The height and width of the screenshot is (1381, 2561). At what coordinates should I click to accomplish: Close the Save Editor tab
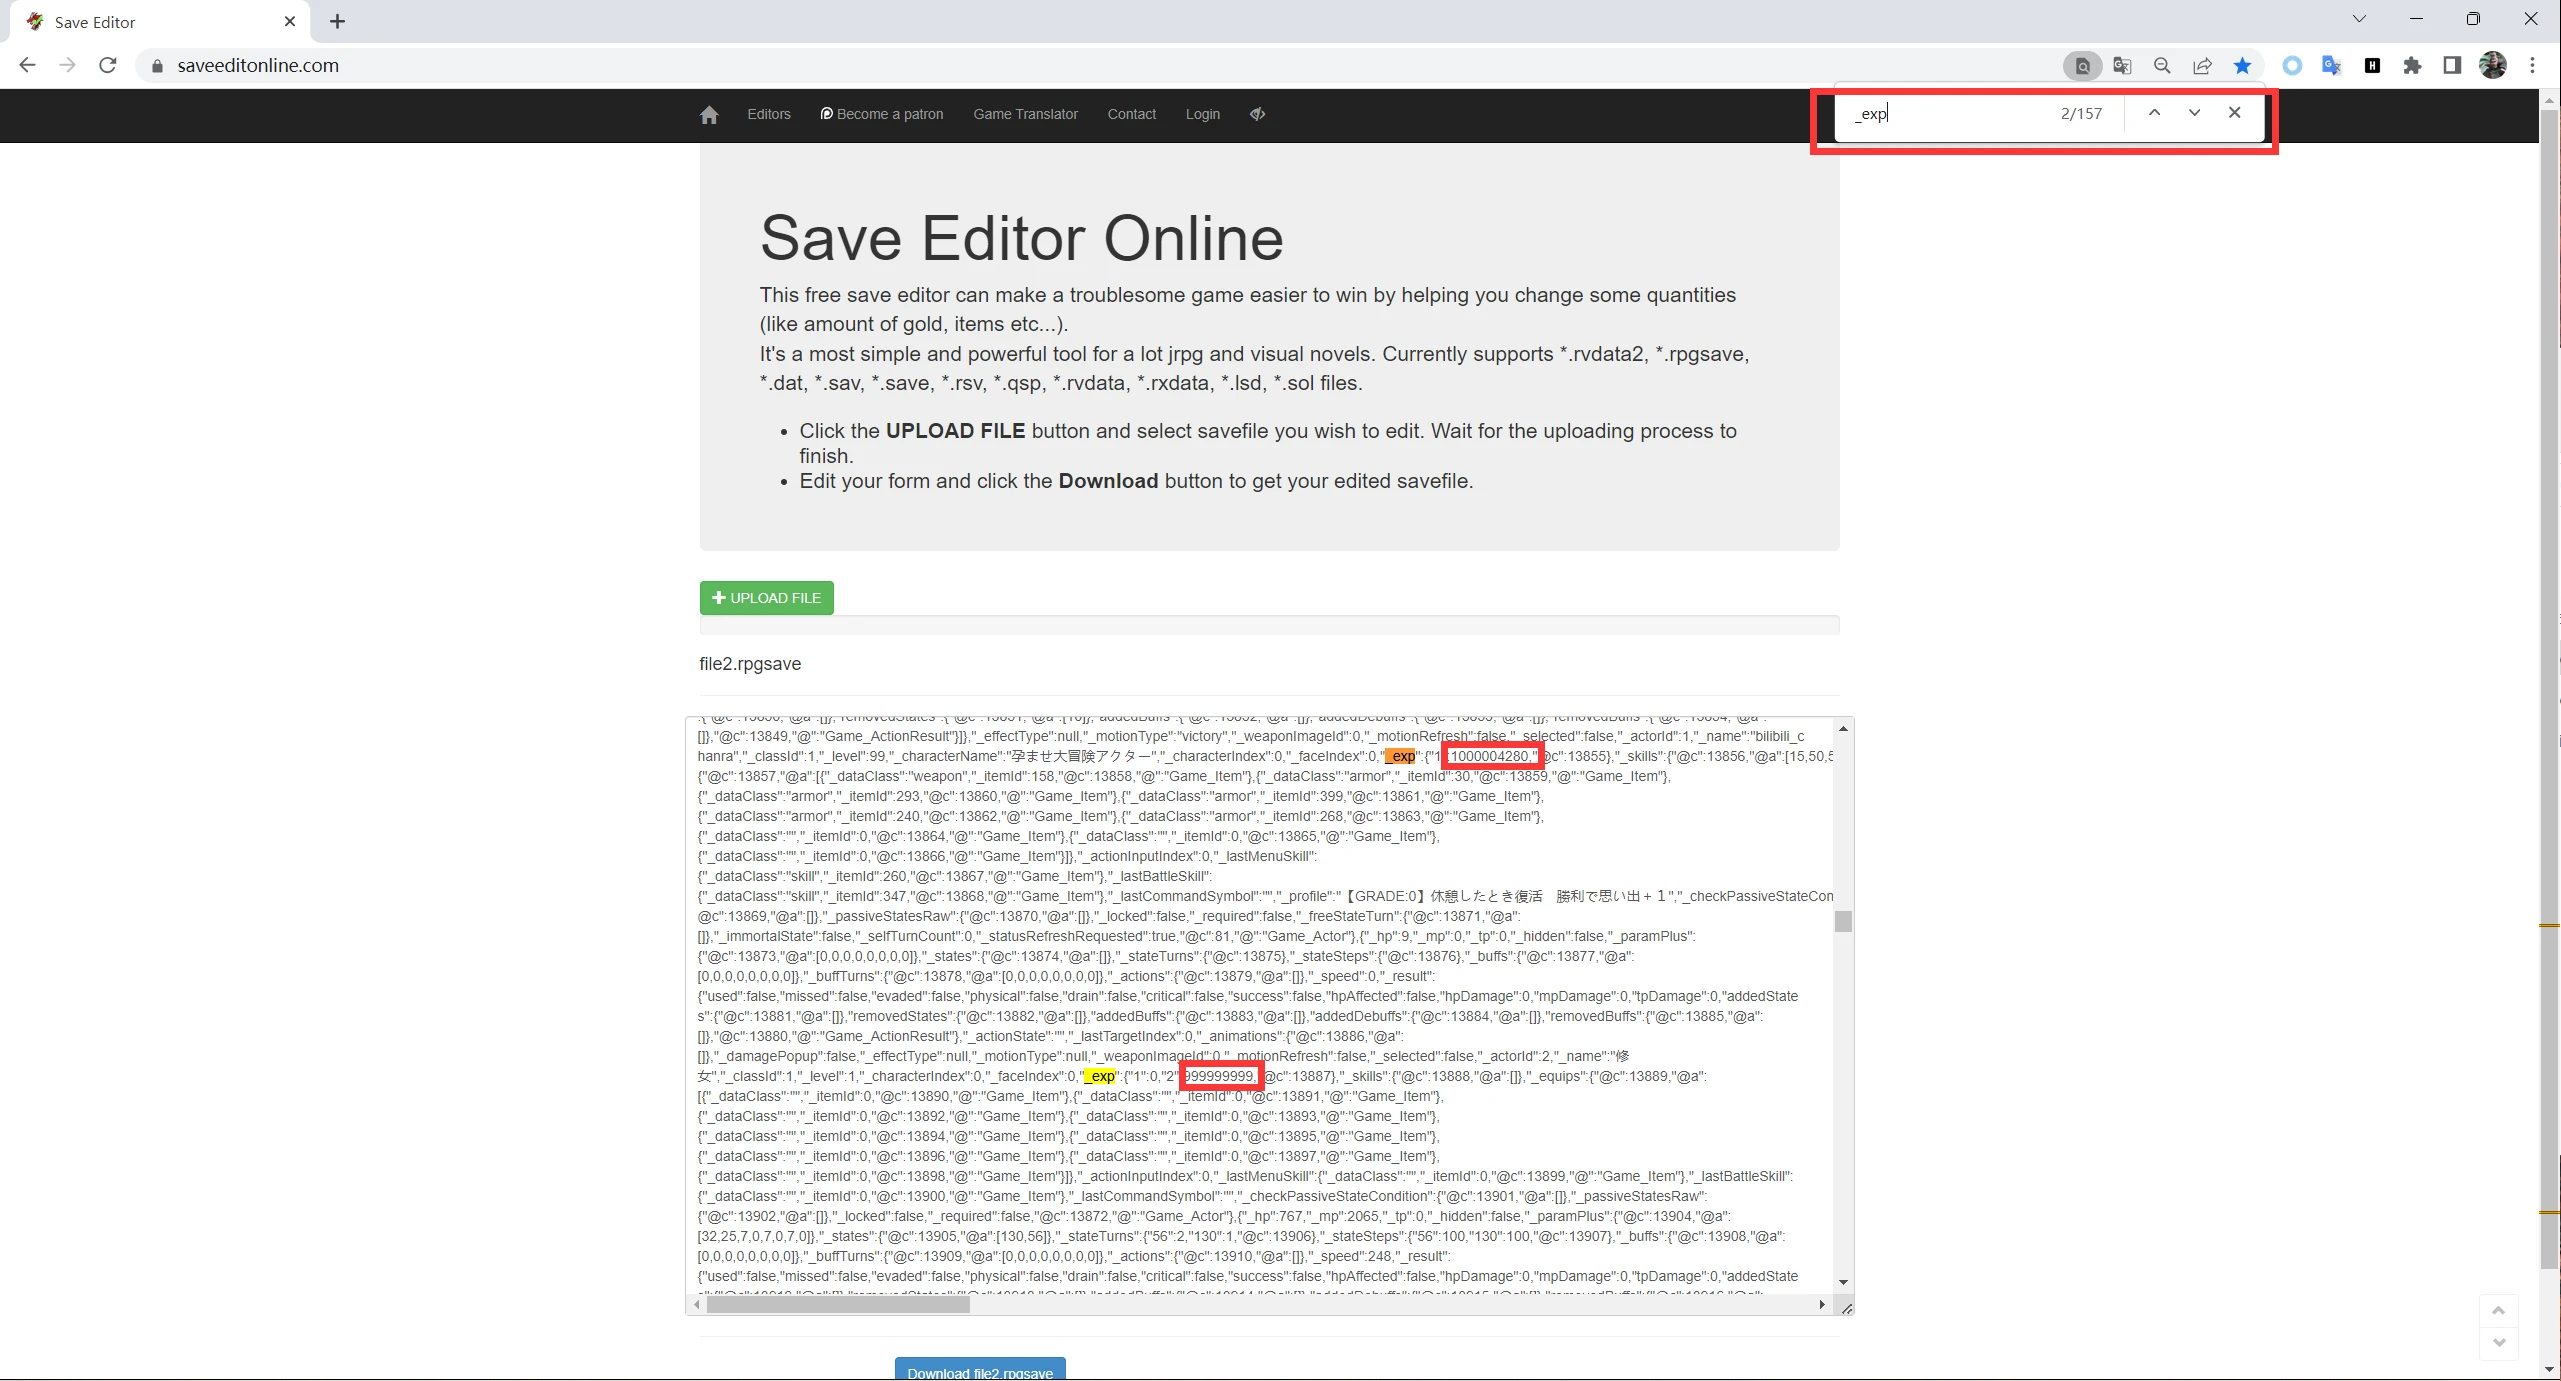click(290, 21)
